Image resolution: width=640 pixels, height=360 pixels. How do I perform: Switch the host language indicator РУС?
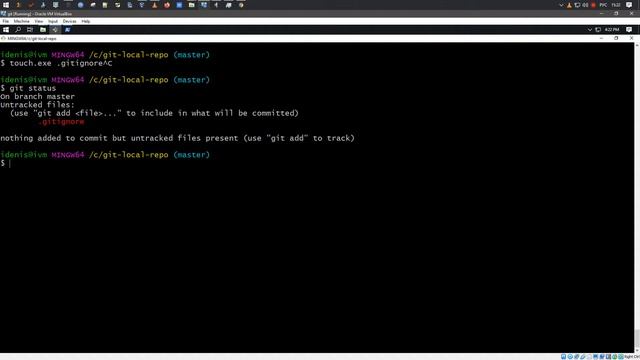pos(603,5)
